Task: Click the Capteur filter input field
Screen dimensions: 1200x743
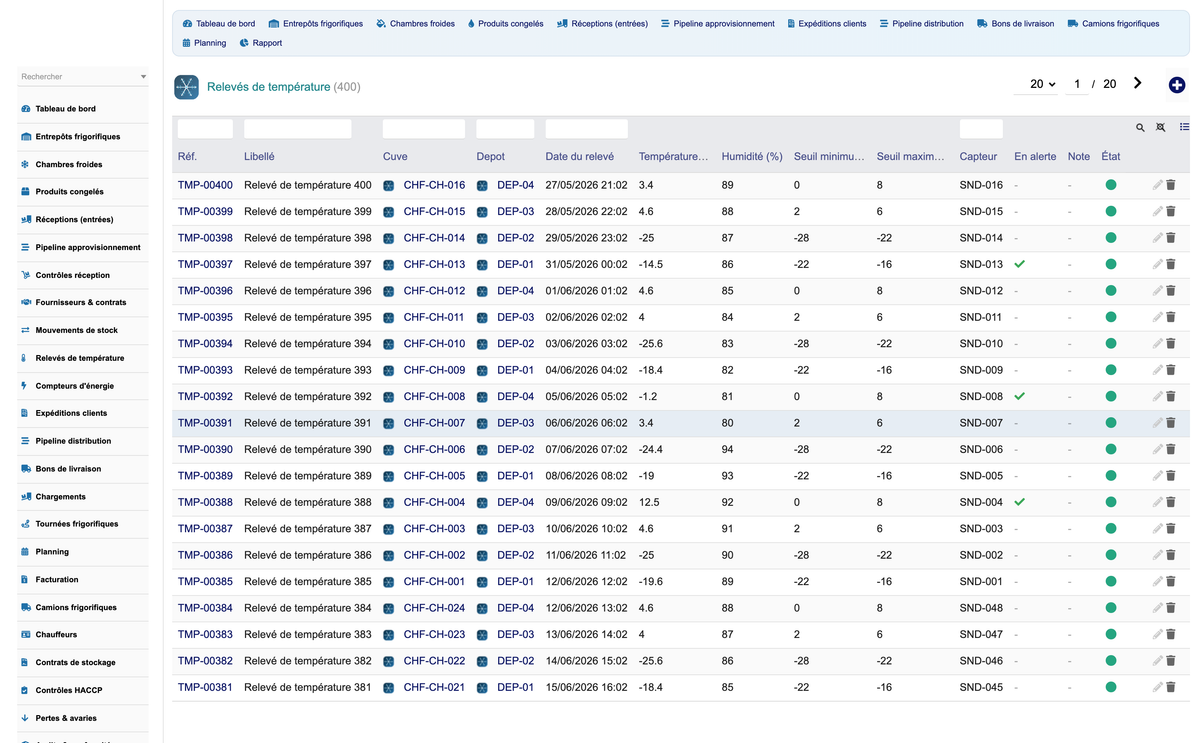Action: (981, 128)
